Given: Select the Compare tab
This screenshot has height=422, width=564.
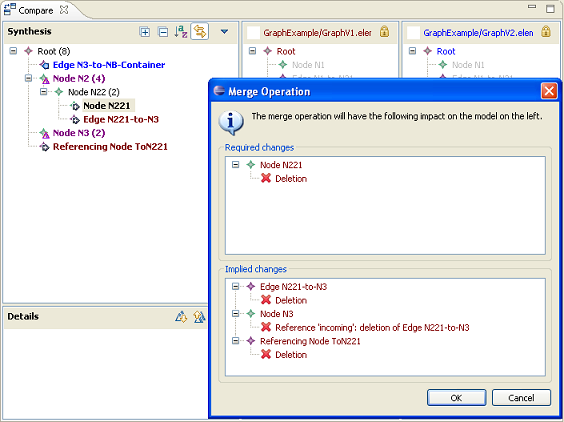Looking at the screenshot, I should 36,10.
